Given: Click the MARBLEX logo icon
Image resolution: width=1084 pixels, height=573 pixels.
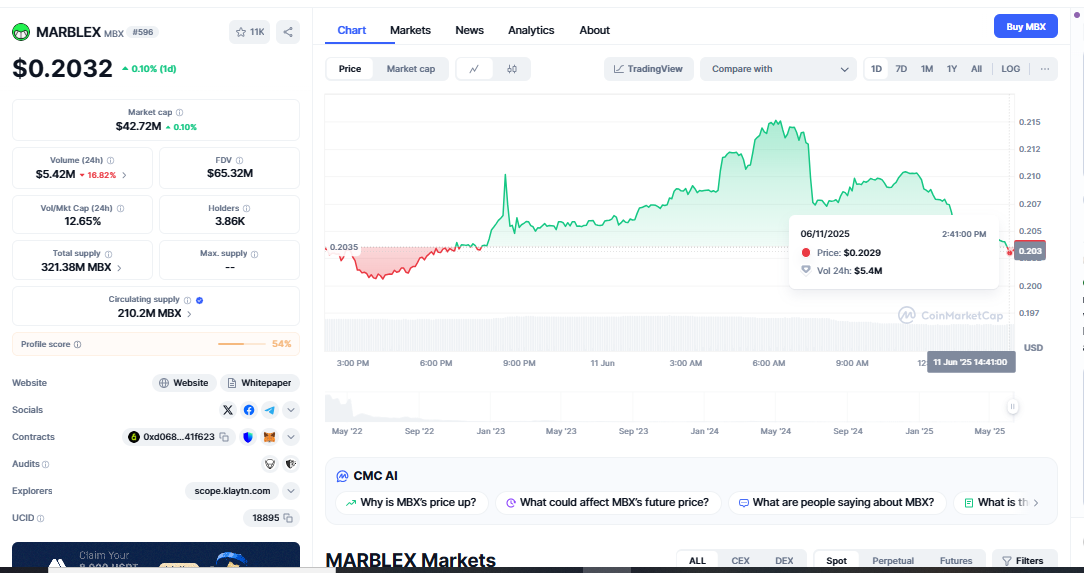Looking at the screenshot, I should click(21, 32).
